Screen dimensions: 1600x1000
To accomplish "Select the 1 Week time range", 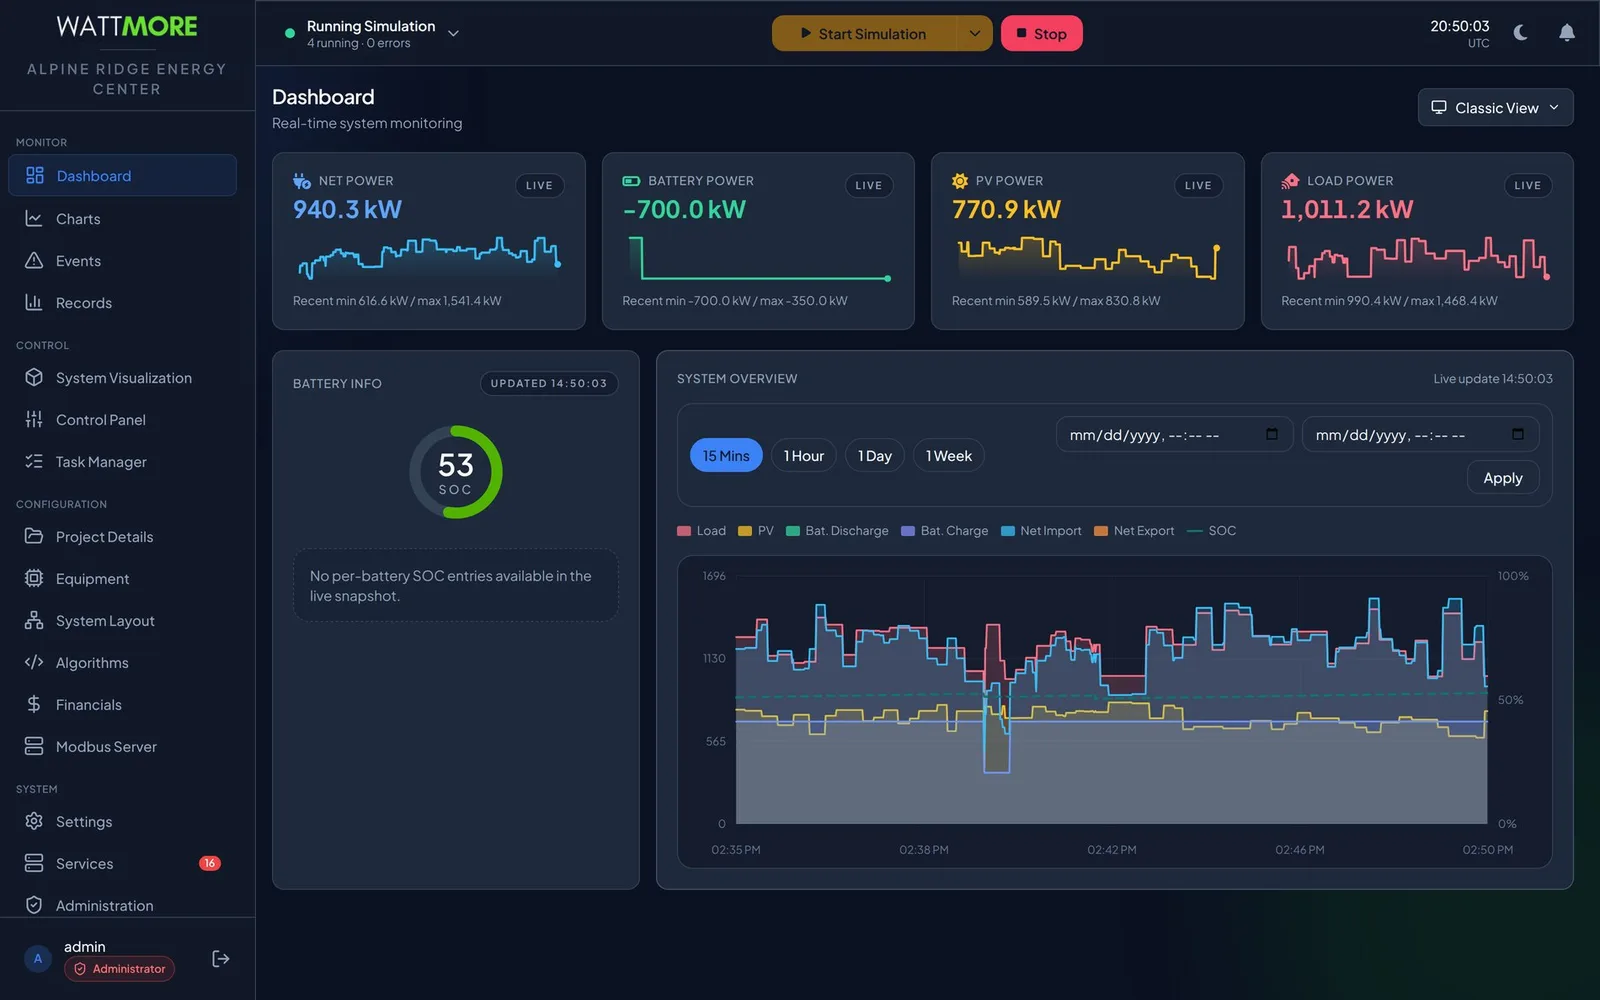I will pos(949,456).
